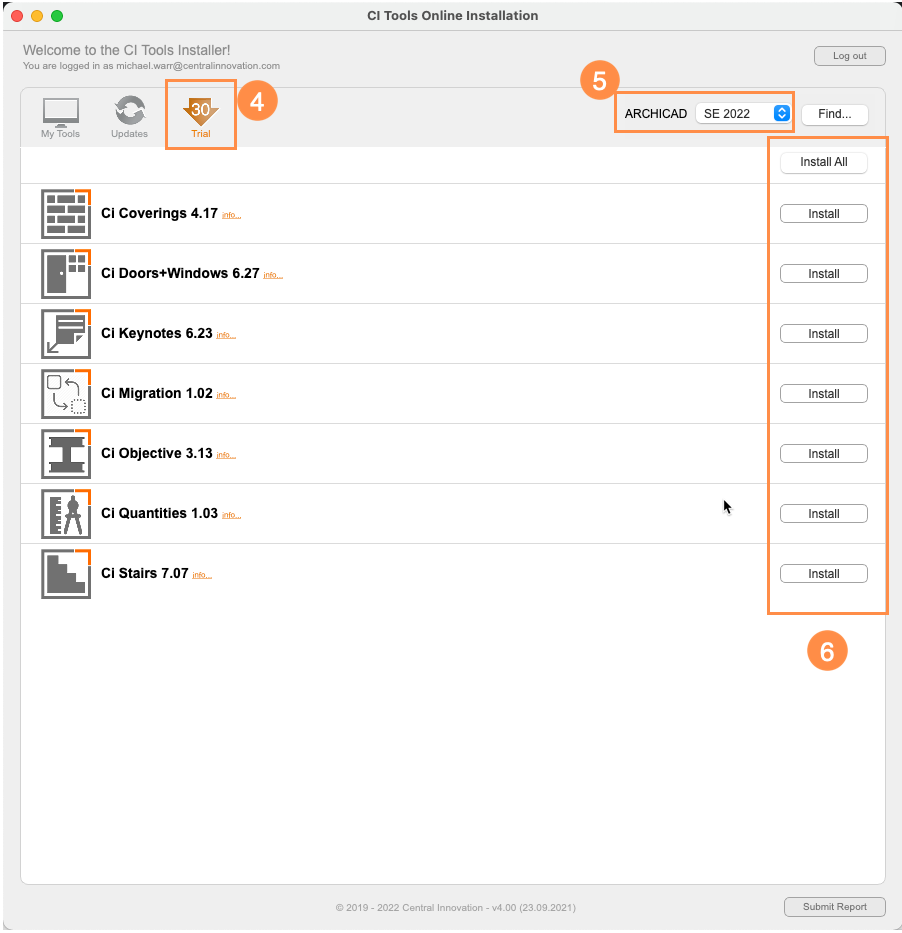Install Ci Stairs 7.07
The height and width of the screenshot is (933, 902).
pos(823,574)
